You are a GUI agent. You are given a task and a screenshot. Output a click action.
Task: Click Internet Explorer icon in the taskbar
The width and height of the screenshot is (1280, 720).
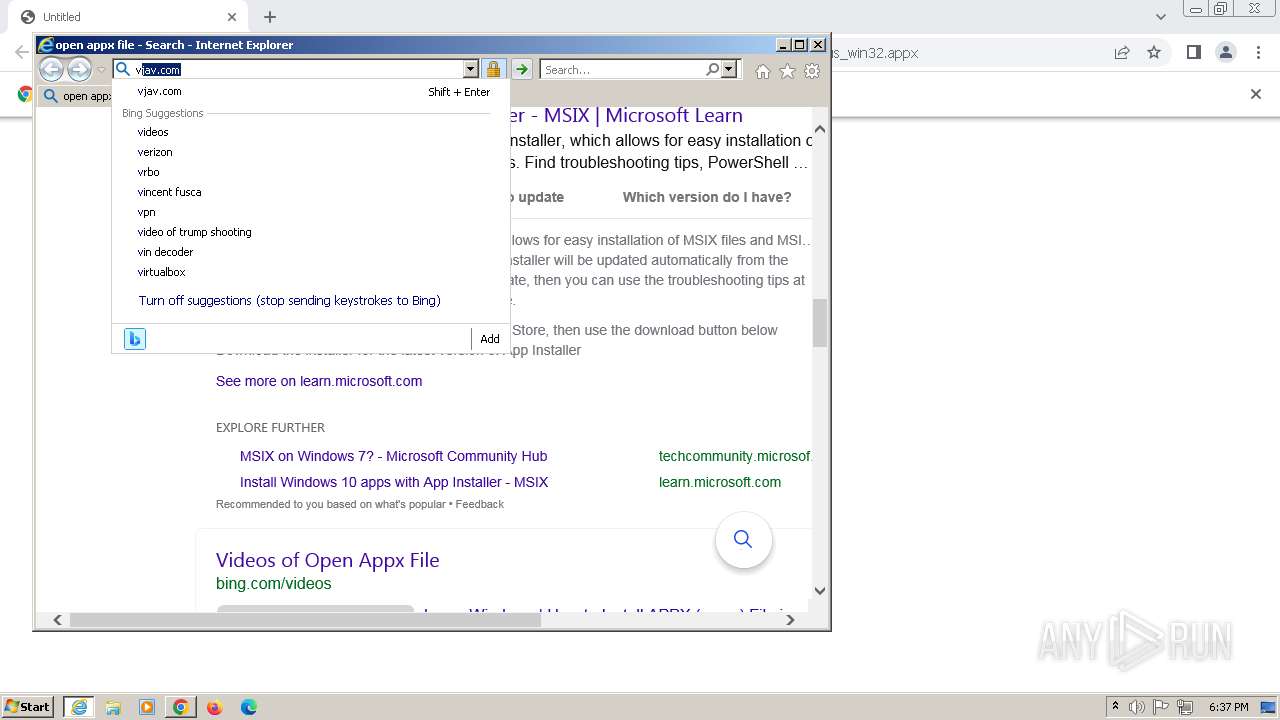tap(79, 707)
